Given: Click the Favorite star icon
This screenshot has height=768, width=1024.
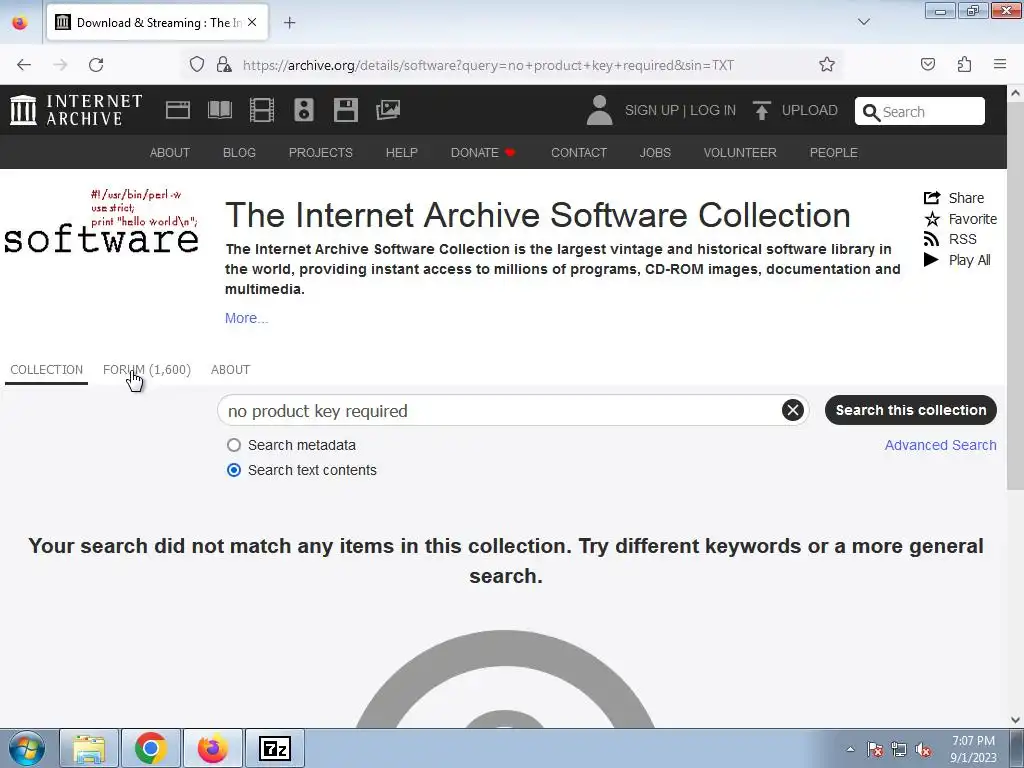Looking at the screenshot, I should (x=932, y=219).
